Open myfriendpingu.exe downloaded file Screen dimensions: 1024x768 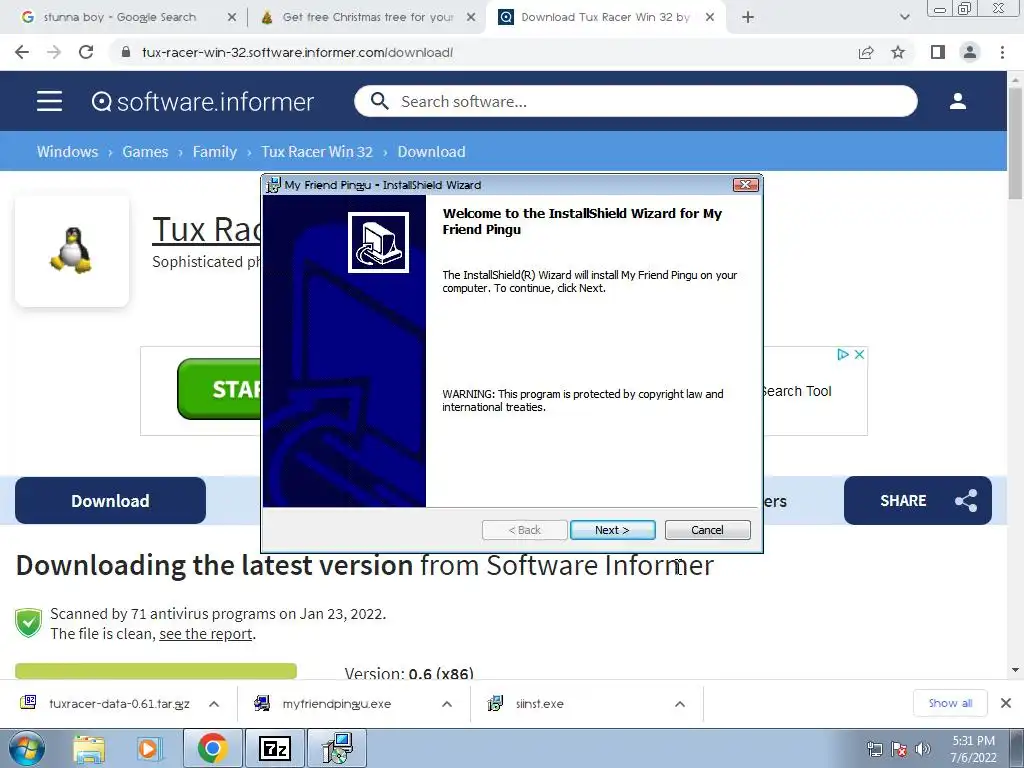coord(337,704)
